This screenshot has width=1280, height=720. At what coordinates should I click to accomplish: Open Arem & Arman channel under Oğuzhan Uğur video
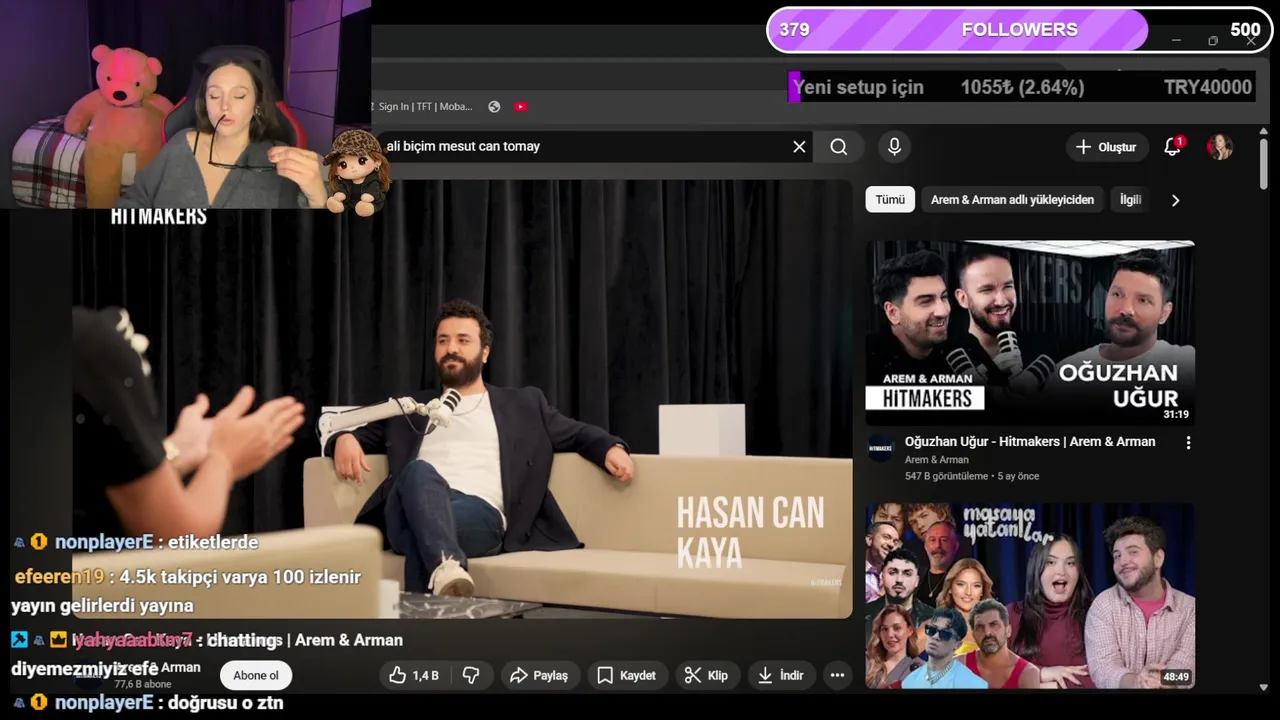point(936,460)
